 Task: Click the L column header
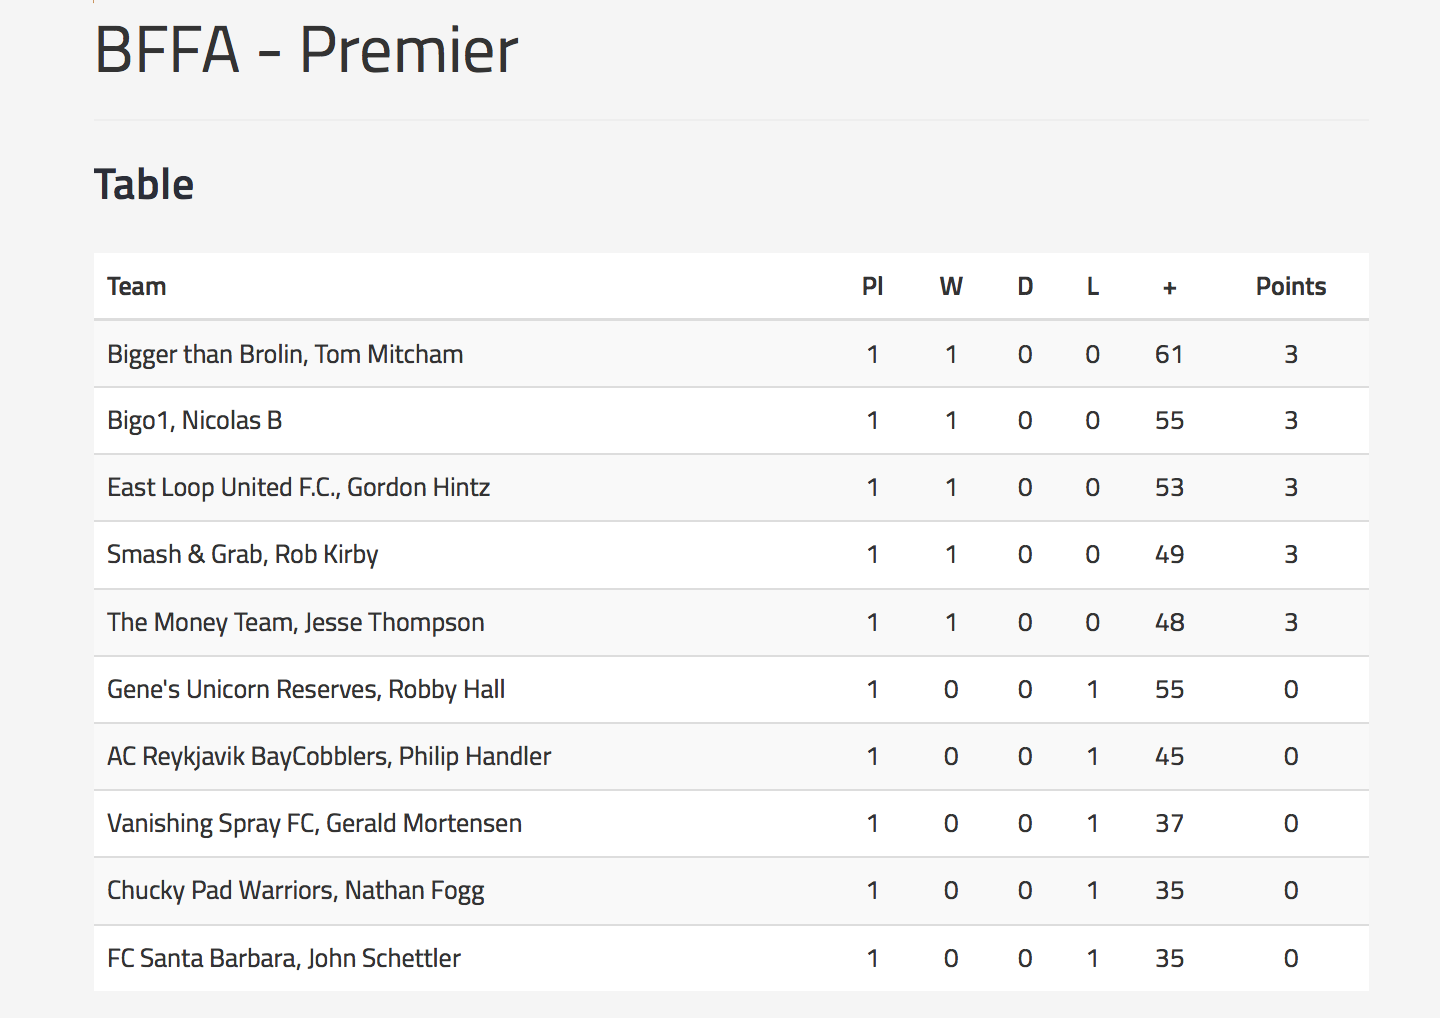coord(1092,287)
